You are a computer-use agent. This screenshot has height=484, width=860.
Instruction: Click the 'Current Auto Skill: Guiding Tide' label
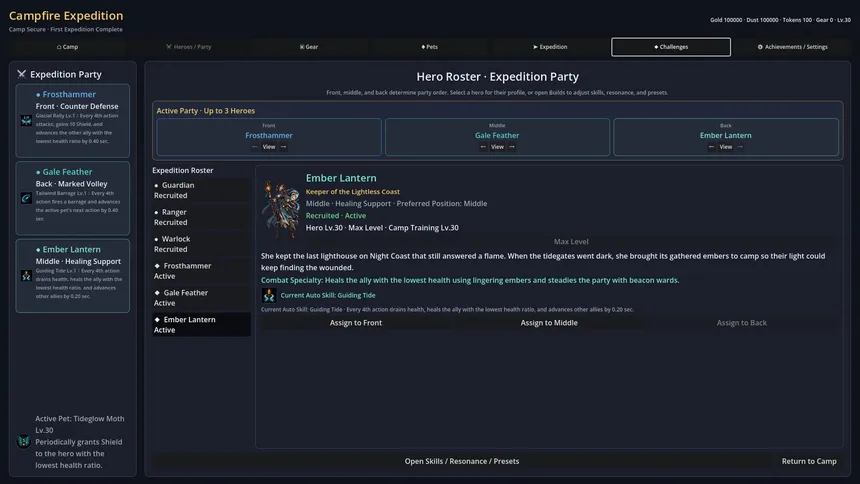pos(328,295)
